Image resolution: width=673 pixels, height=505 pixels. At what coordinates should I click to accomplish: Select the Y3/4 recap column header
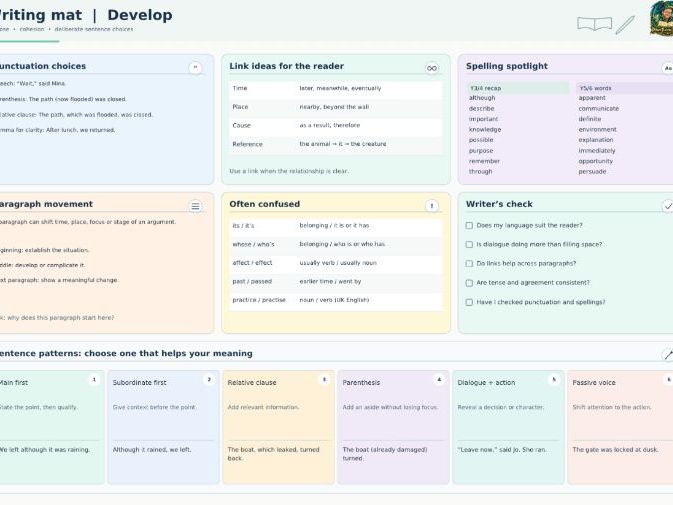518,88
